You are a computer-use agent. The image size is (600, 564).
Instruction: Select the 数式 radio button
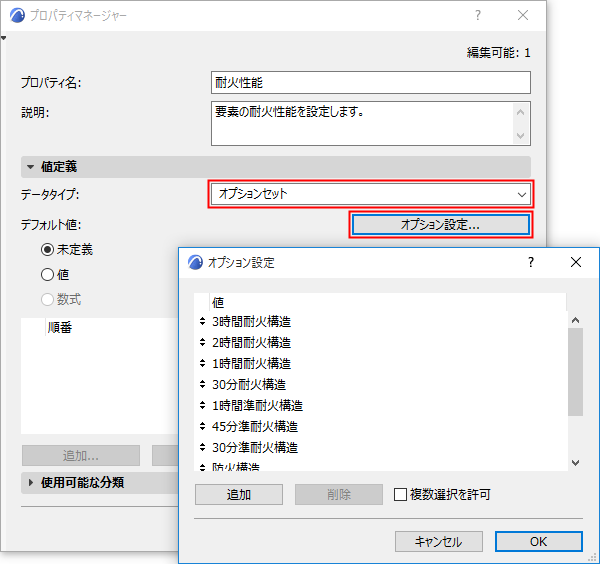(x=47, y=299)
